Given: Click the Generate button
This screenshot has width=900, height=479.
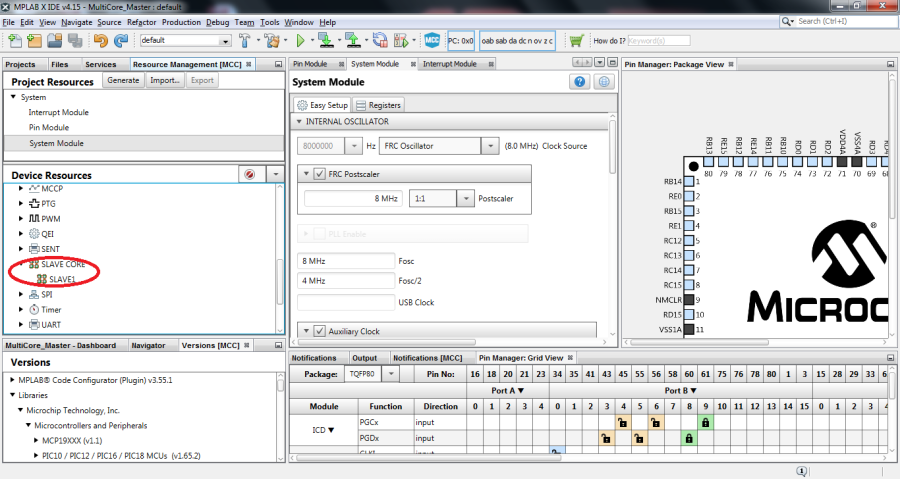Looking at the screenshot, I should click(x=123, y=80).
